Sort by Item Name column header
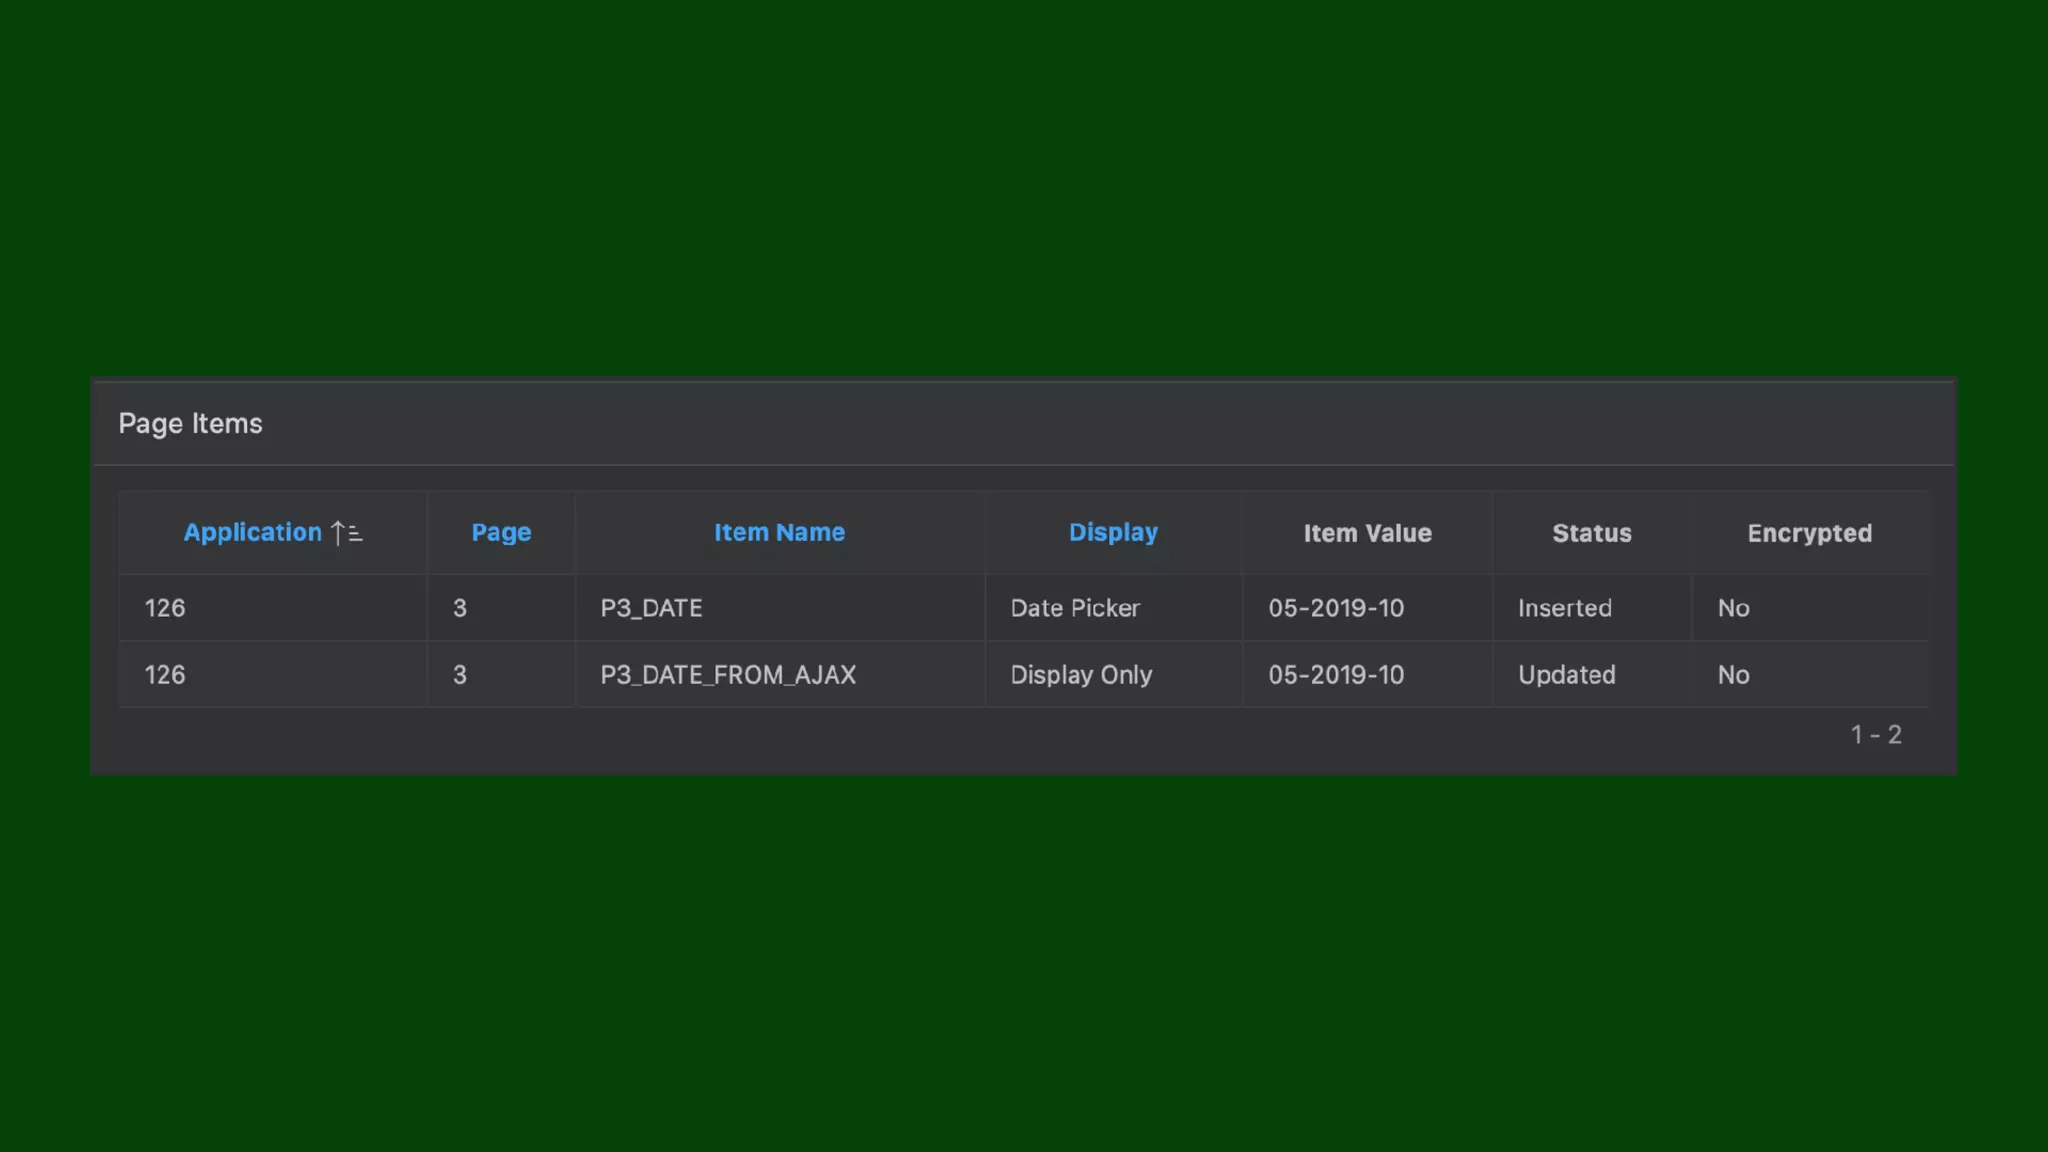The width and height of the screenshot is (2048, 1152). [x=779, y=533]
